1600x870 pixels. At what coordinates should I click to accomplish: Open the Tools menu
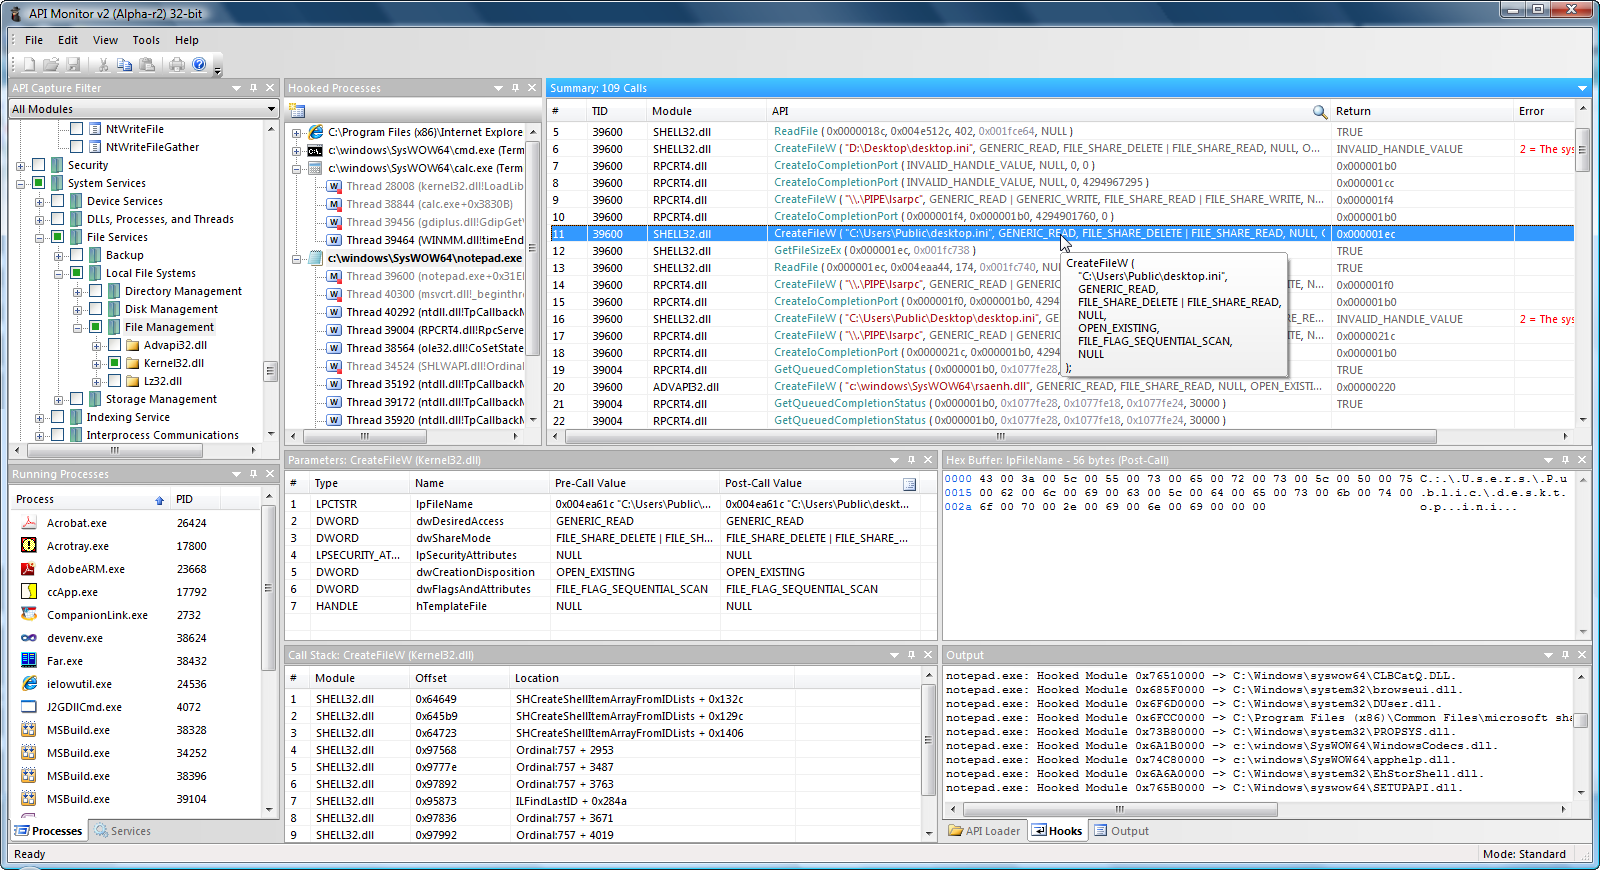coord(146,40)
